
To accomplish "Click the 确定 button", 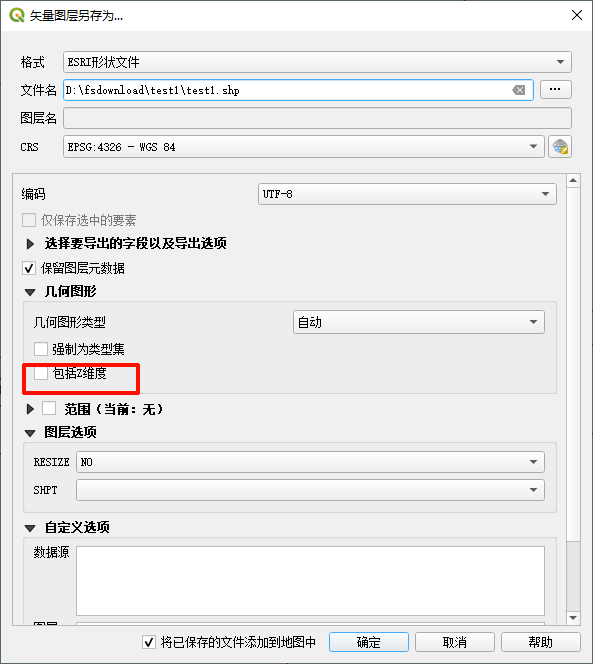I will 369,642.
